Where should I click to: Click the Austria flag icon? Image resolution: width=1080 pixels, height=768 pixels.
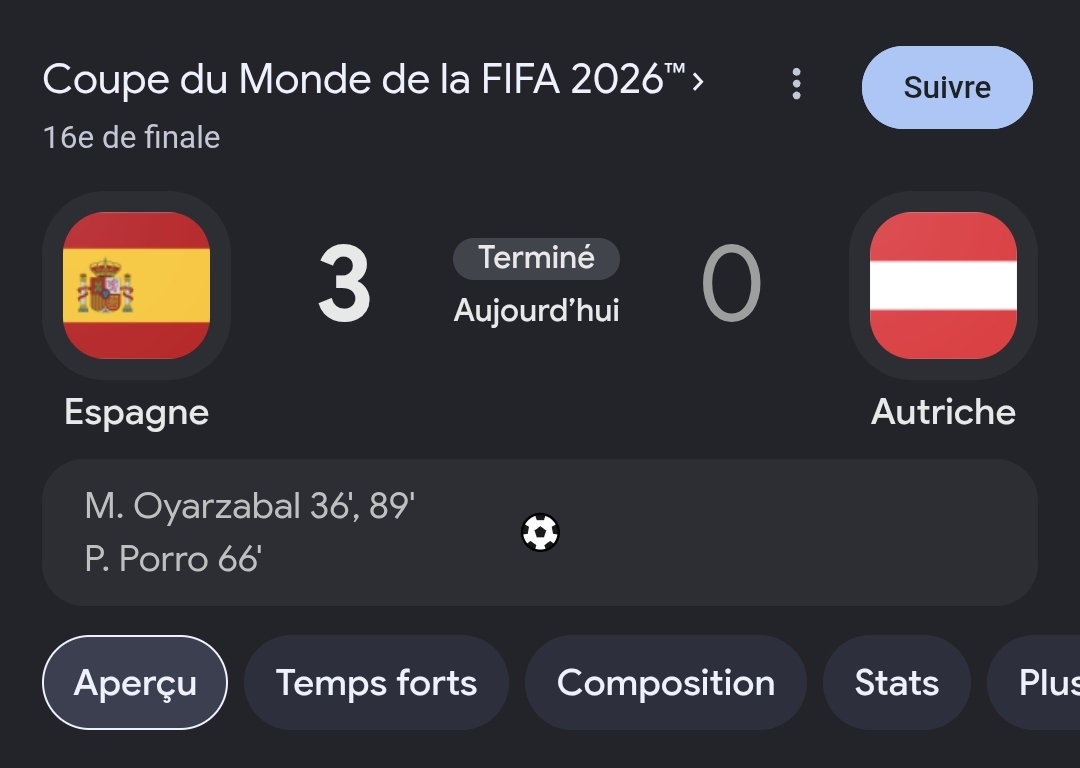coord(943,285)
